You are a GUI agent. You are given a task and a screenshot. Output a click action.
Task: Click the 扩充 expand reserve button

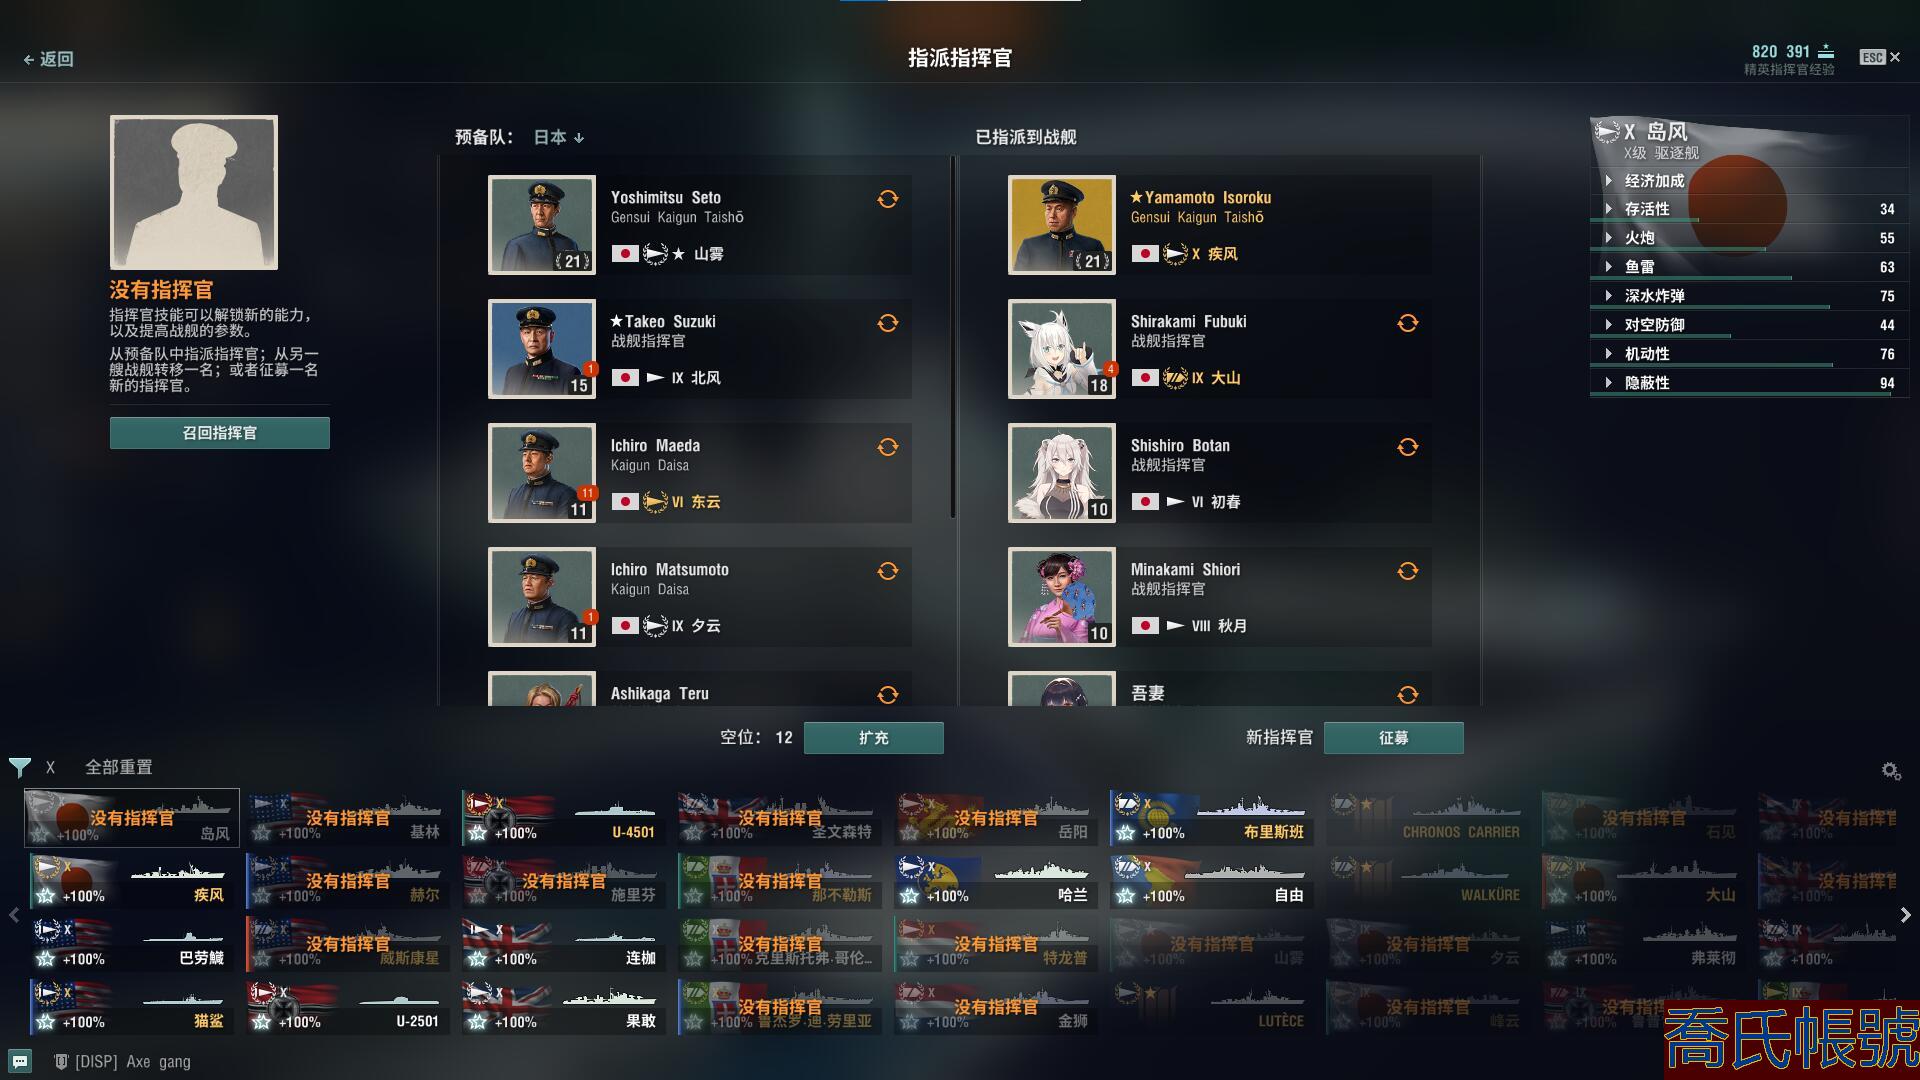(x=873, y=738)
